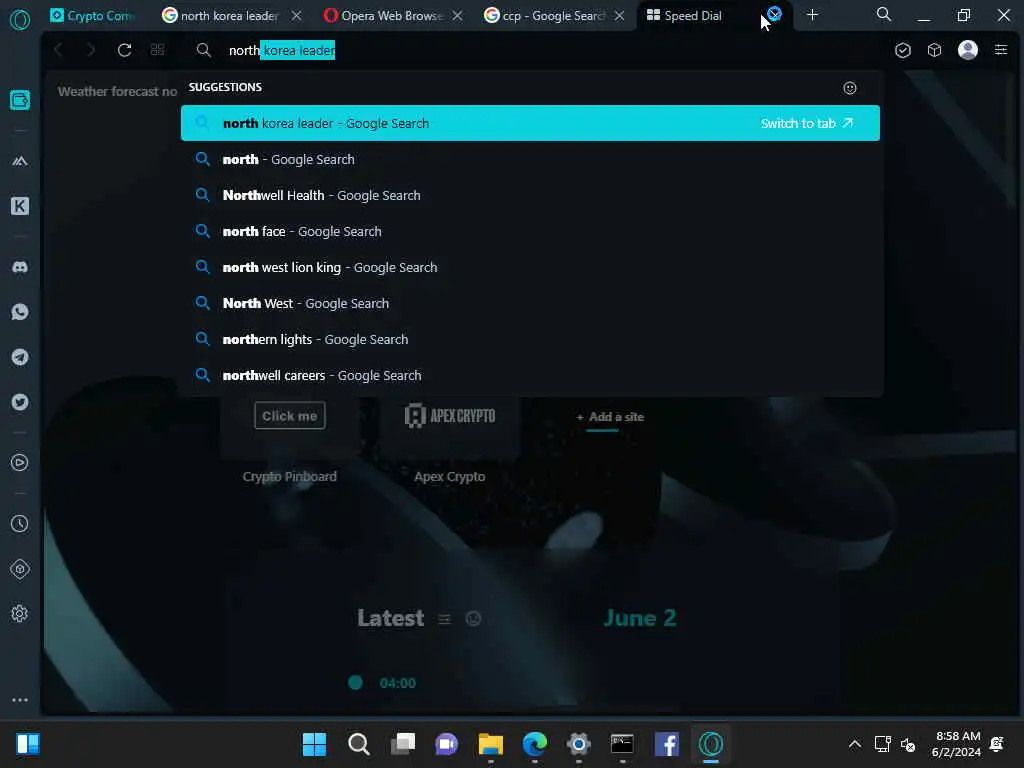Open the Crypto Pinboard label
This screenshot has height=768, width=1024.
289,476
